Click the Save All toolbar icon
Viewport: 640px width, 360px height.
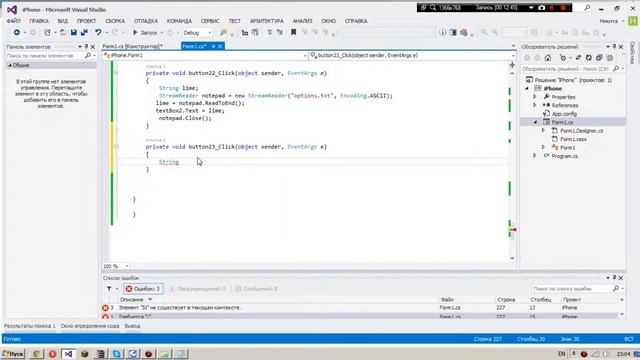(84, 32)
